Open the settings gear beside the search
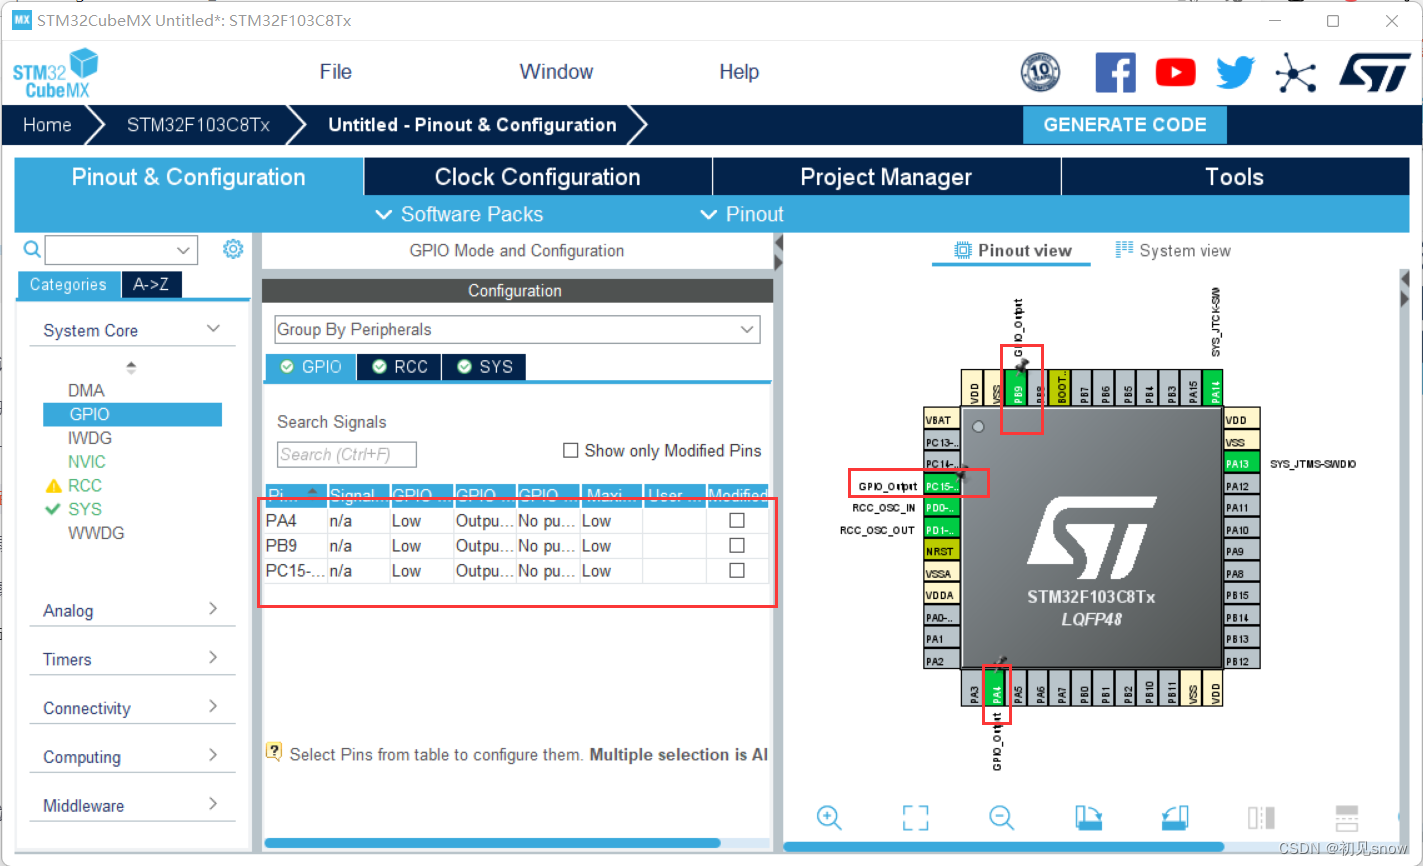Viewport: 1423px width, 866px height. [233, 249]
